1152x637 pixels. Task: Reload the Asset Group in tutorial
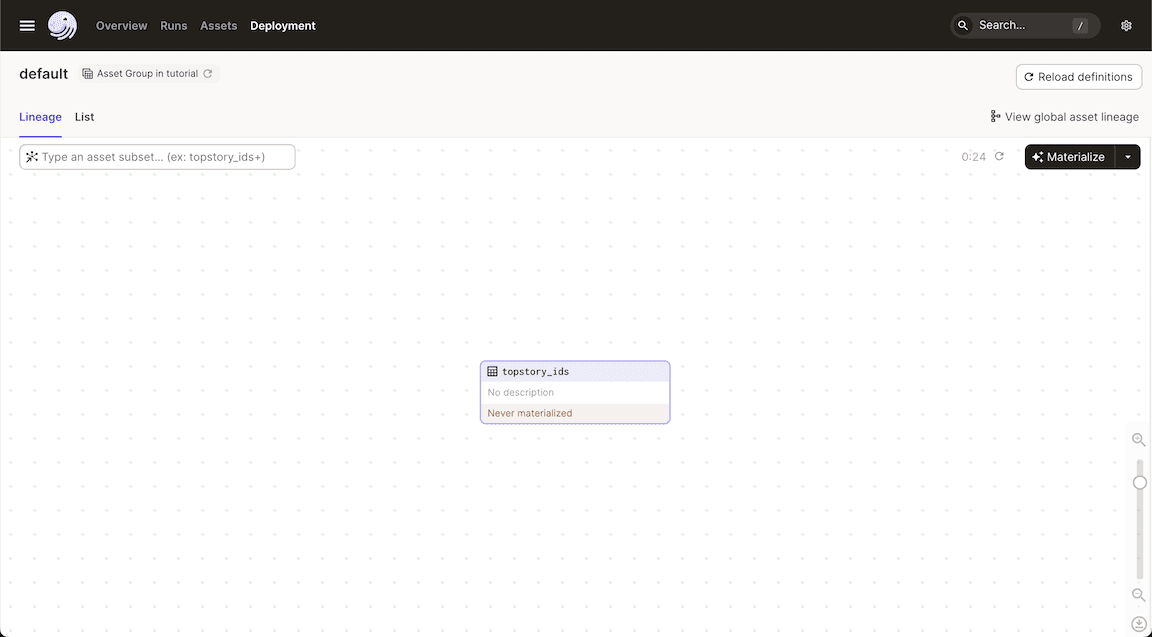point(207,72)
